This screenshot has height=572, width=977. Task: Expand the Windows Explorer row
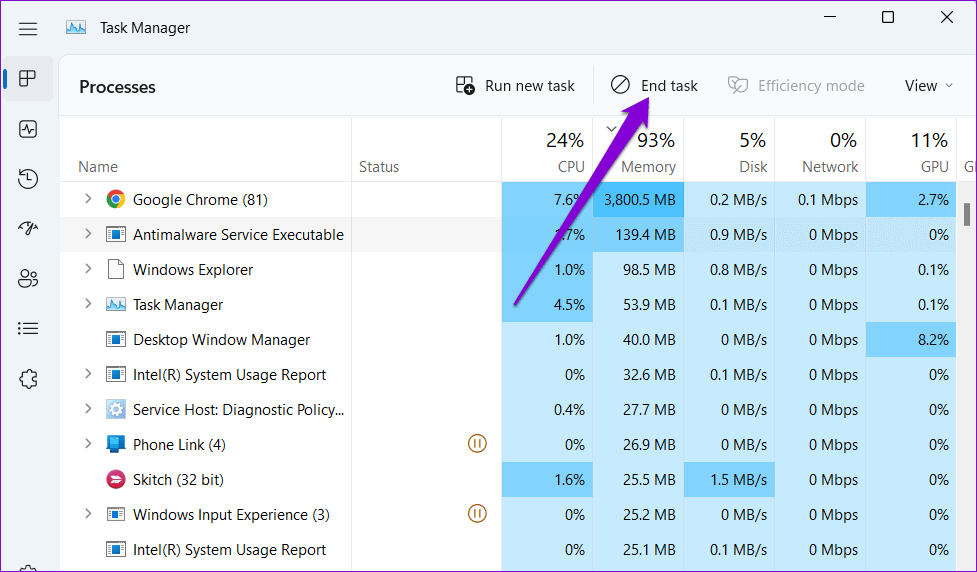(x=88, y=269)
